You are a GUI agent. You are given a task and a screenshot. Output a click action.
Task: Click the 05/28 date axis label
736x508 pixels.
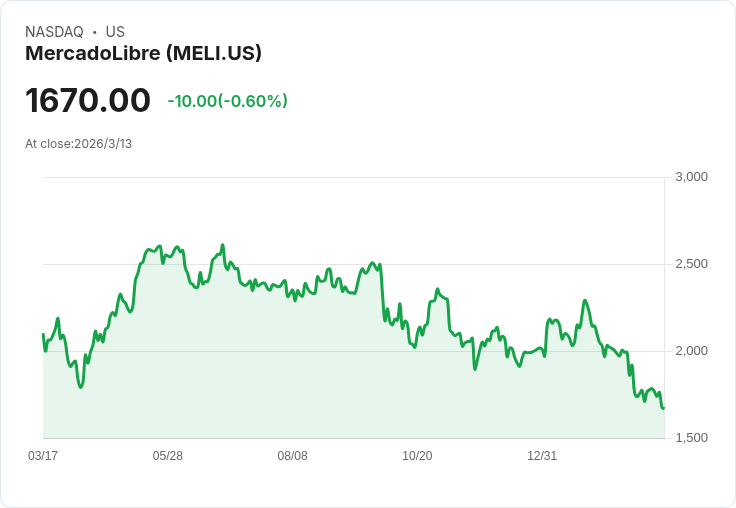(168, 455)
